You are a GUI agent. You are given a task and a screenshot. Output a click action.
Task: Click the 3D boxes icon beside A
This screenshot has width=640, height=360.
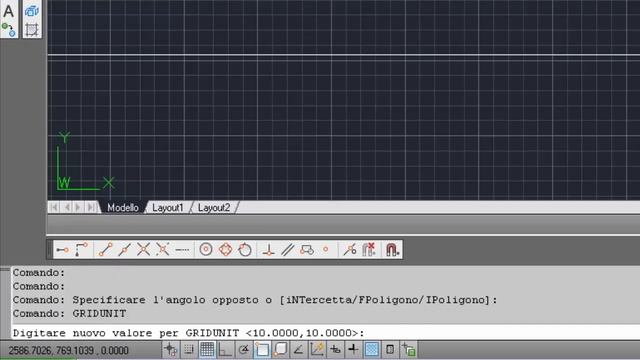[x=32, y=11]
